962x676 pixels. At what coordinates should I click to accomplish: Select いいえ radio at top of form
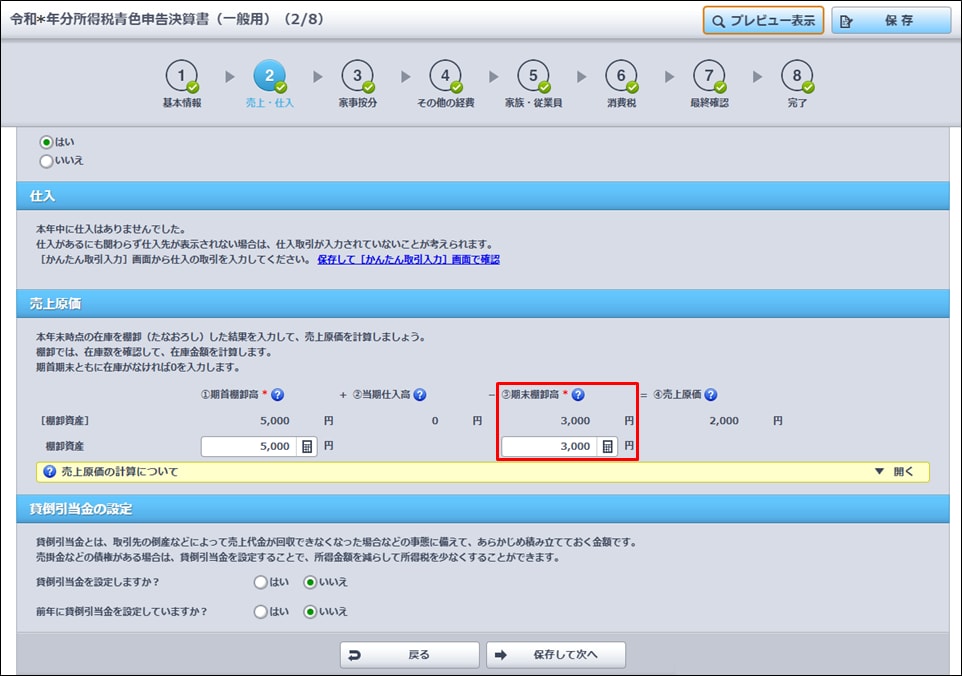coord(46,160)
